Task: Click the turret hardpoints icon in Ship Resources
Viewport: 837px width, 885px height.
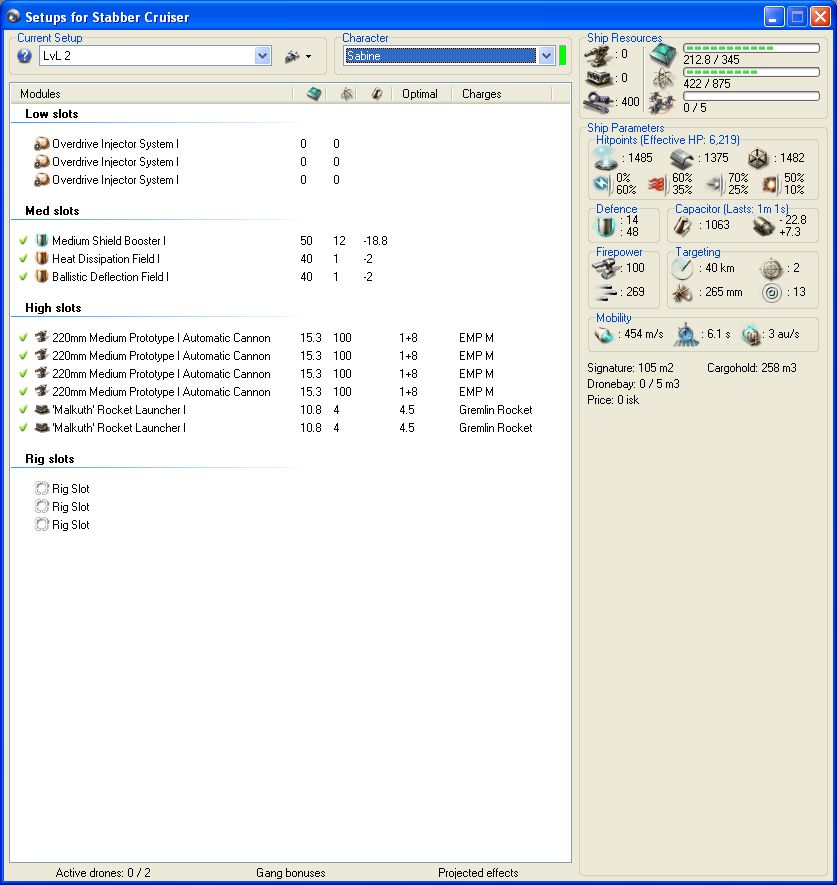Action: tap(598, 56)
